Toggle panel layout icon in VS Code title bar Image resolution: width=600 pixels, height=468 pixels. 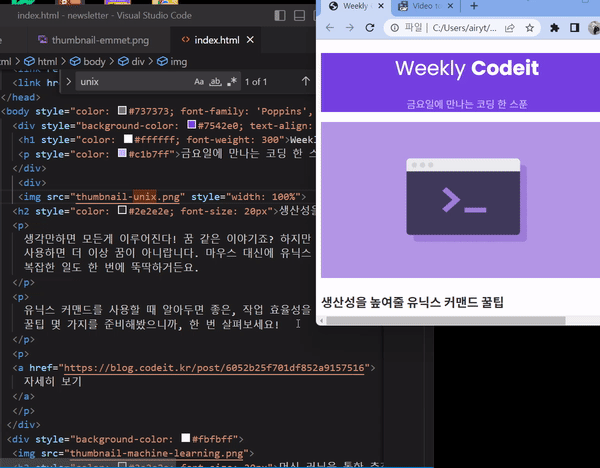(299, 15)
